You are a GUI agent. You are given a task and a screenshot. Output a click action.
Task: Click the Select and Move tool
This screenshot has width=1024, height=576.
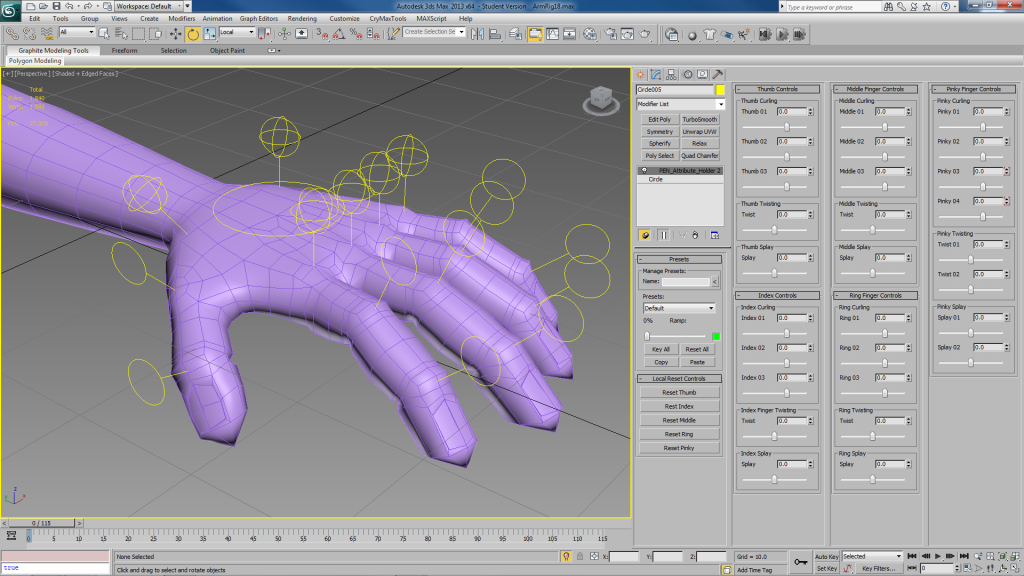point(176,33)
